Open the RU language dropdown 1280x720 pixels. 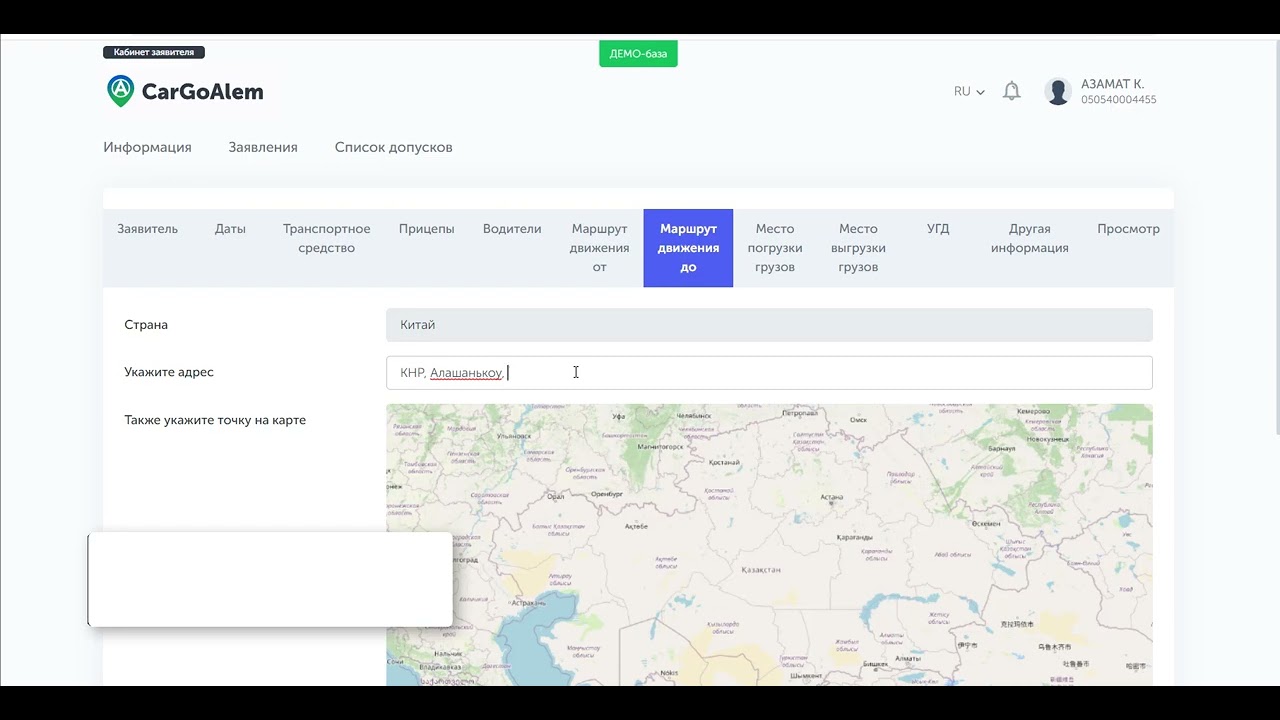click(969, 91)
